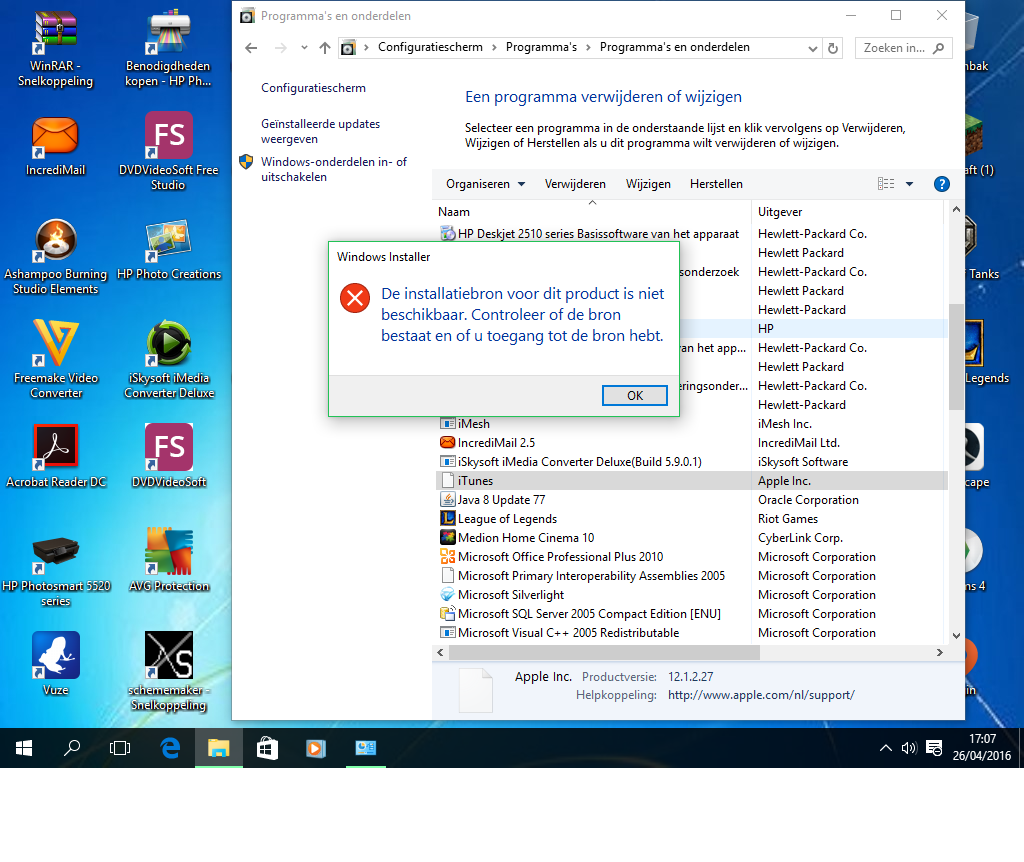
Task: Open AVG Protection desktop icon
Action: pyautogui.click(x=168, y=560)
